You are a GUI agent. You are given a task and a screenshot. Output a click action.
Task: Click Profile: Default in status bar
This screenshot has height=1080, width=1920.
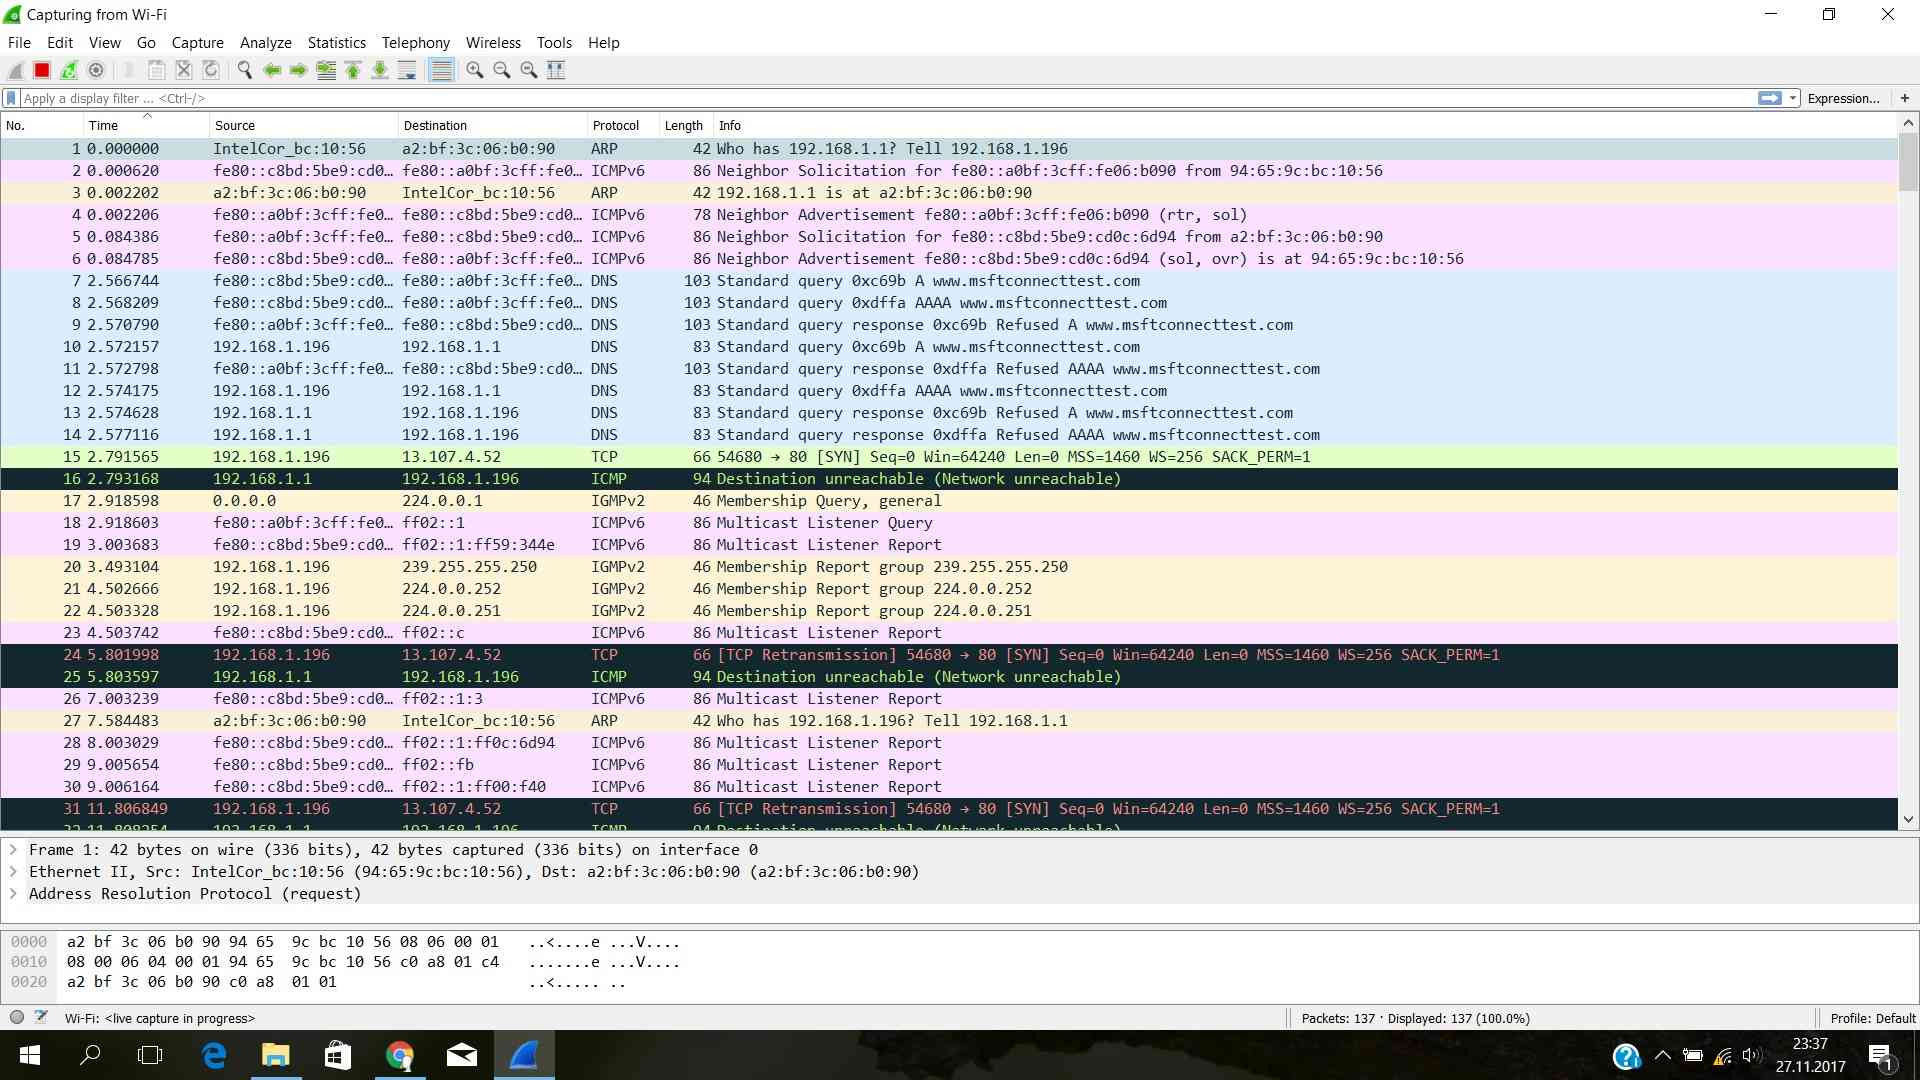coord(1872,1018)
